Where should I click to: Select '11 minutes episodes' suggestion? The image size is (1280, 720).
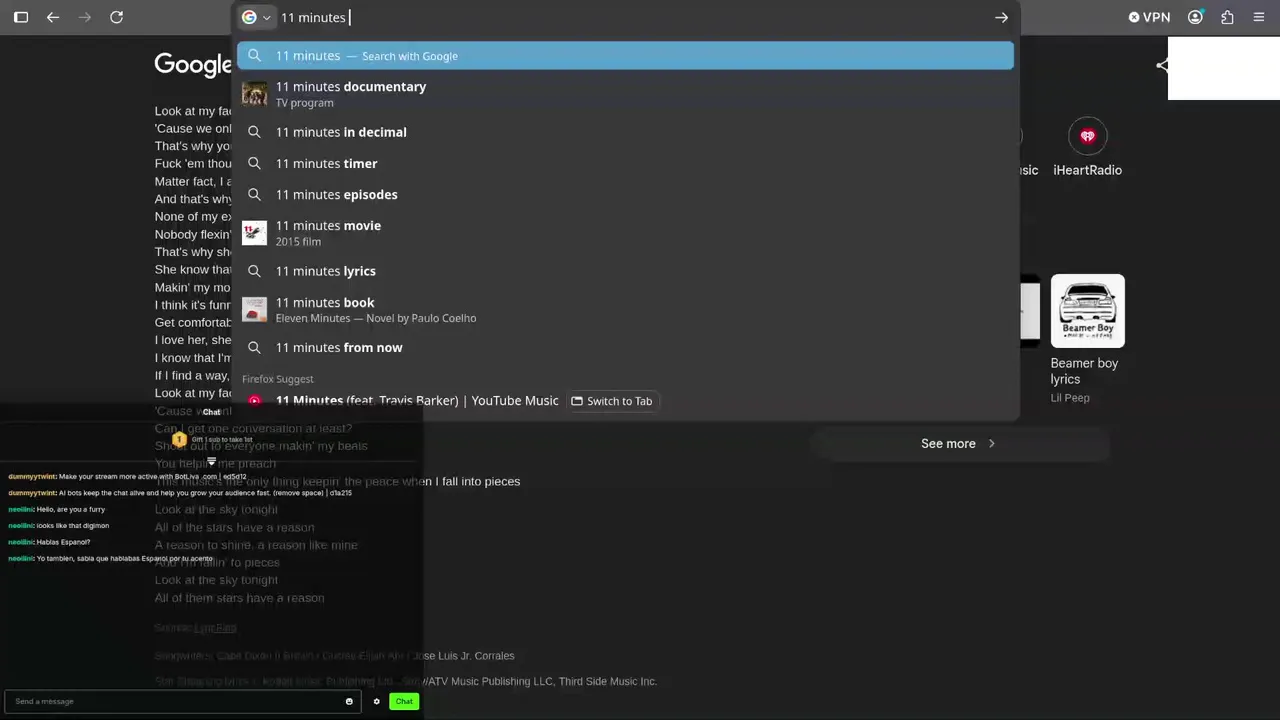pyautogui.click(x=625, y=194)
